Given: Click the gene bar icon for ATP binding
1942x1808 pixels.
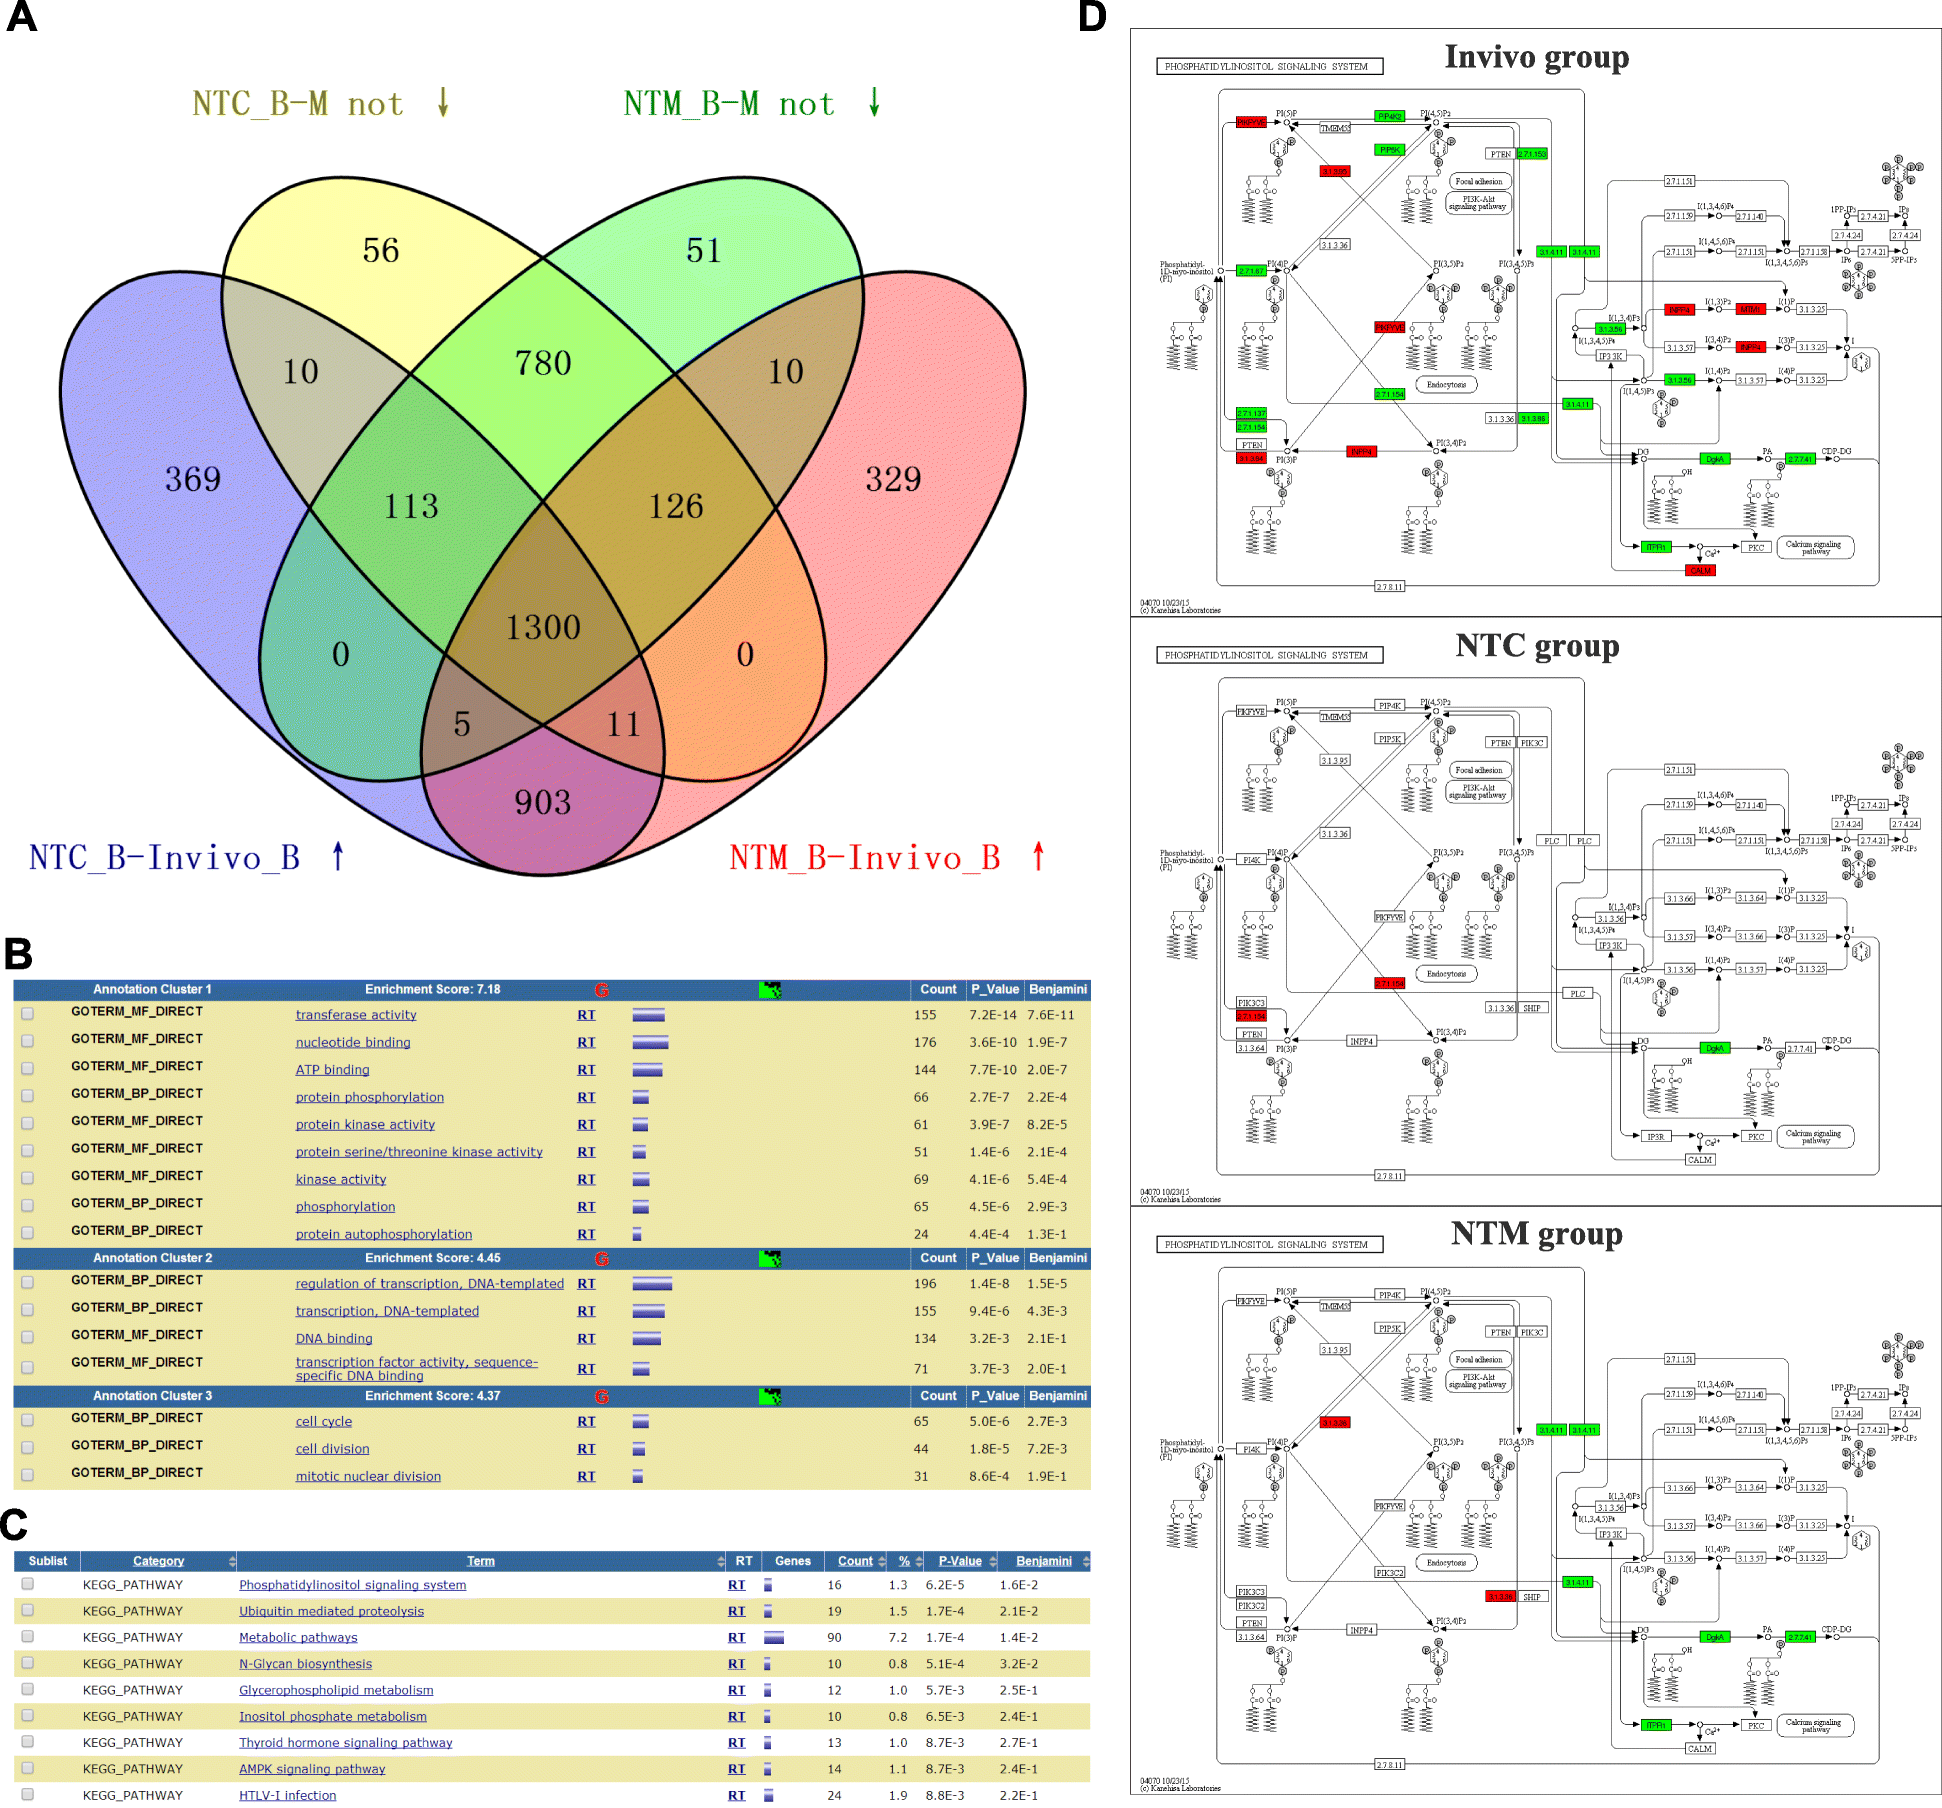Looking at the screenshot, I should coord(648,1071).
